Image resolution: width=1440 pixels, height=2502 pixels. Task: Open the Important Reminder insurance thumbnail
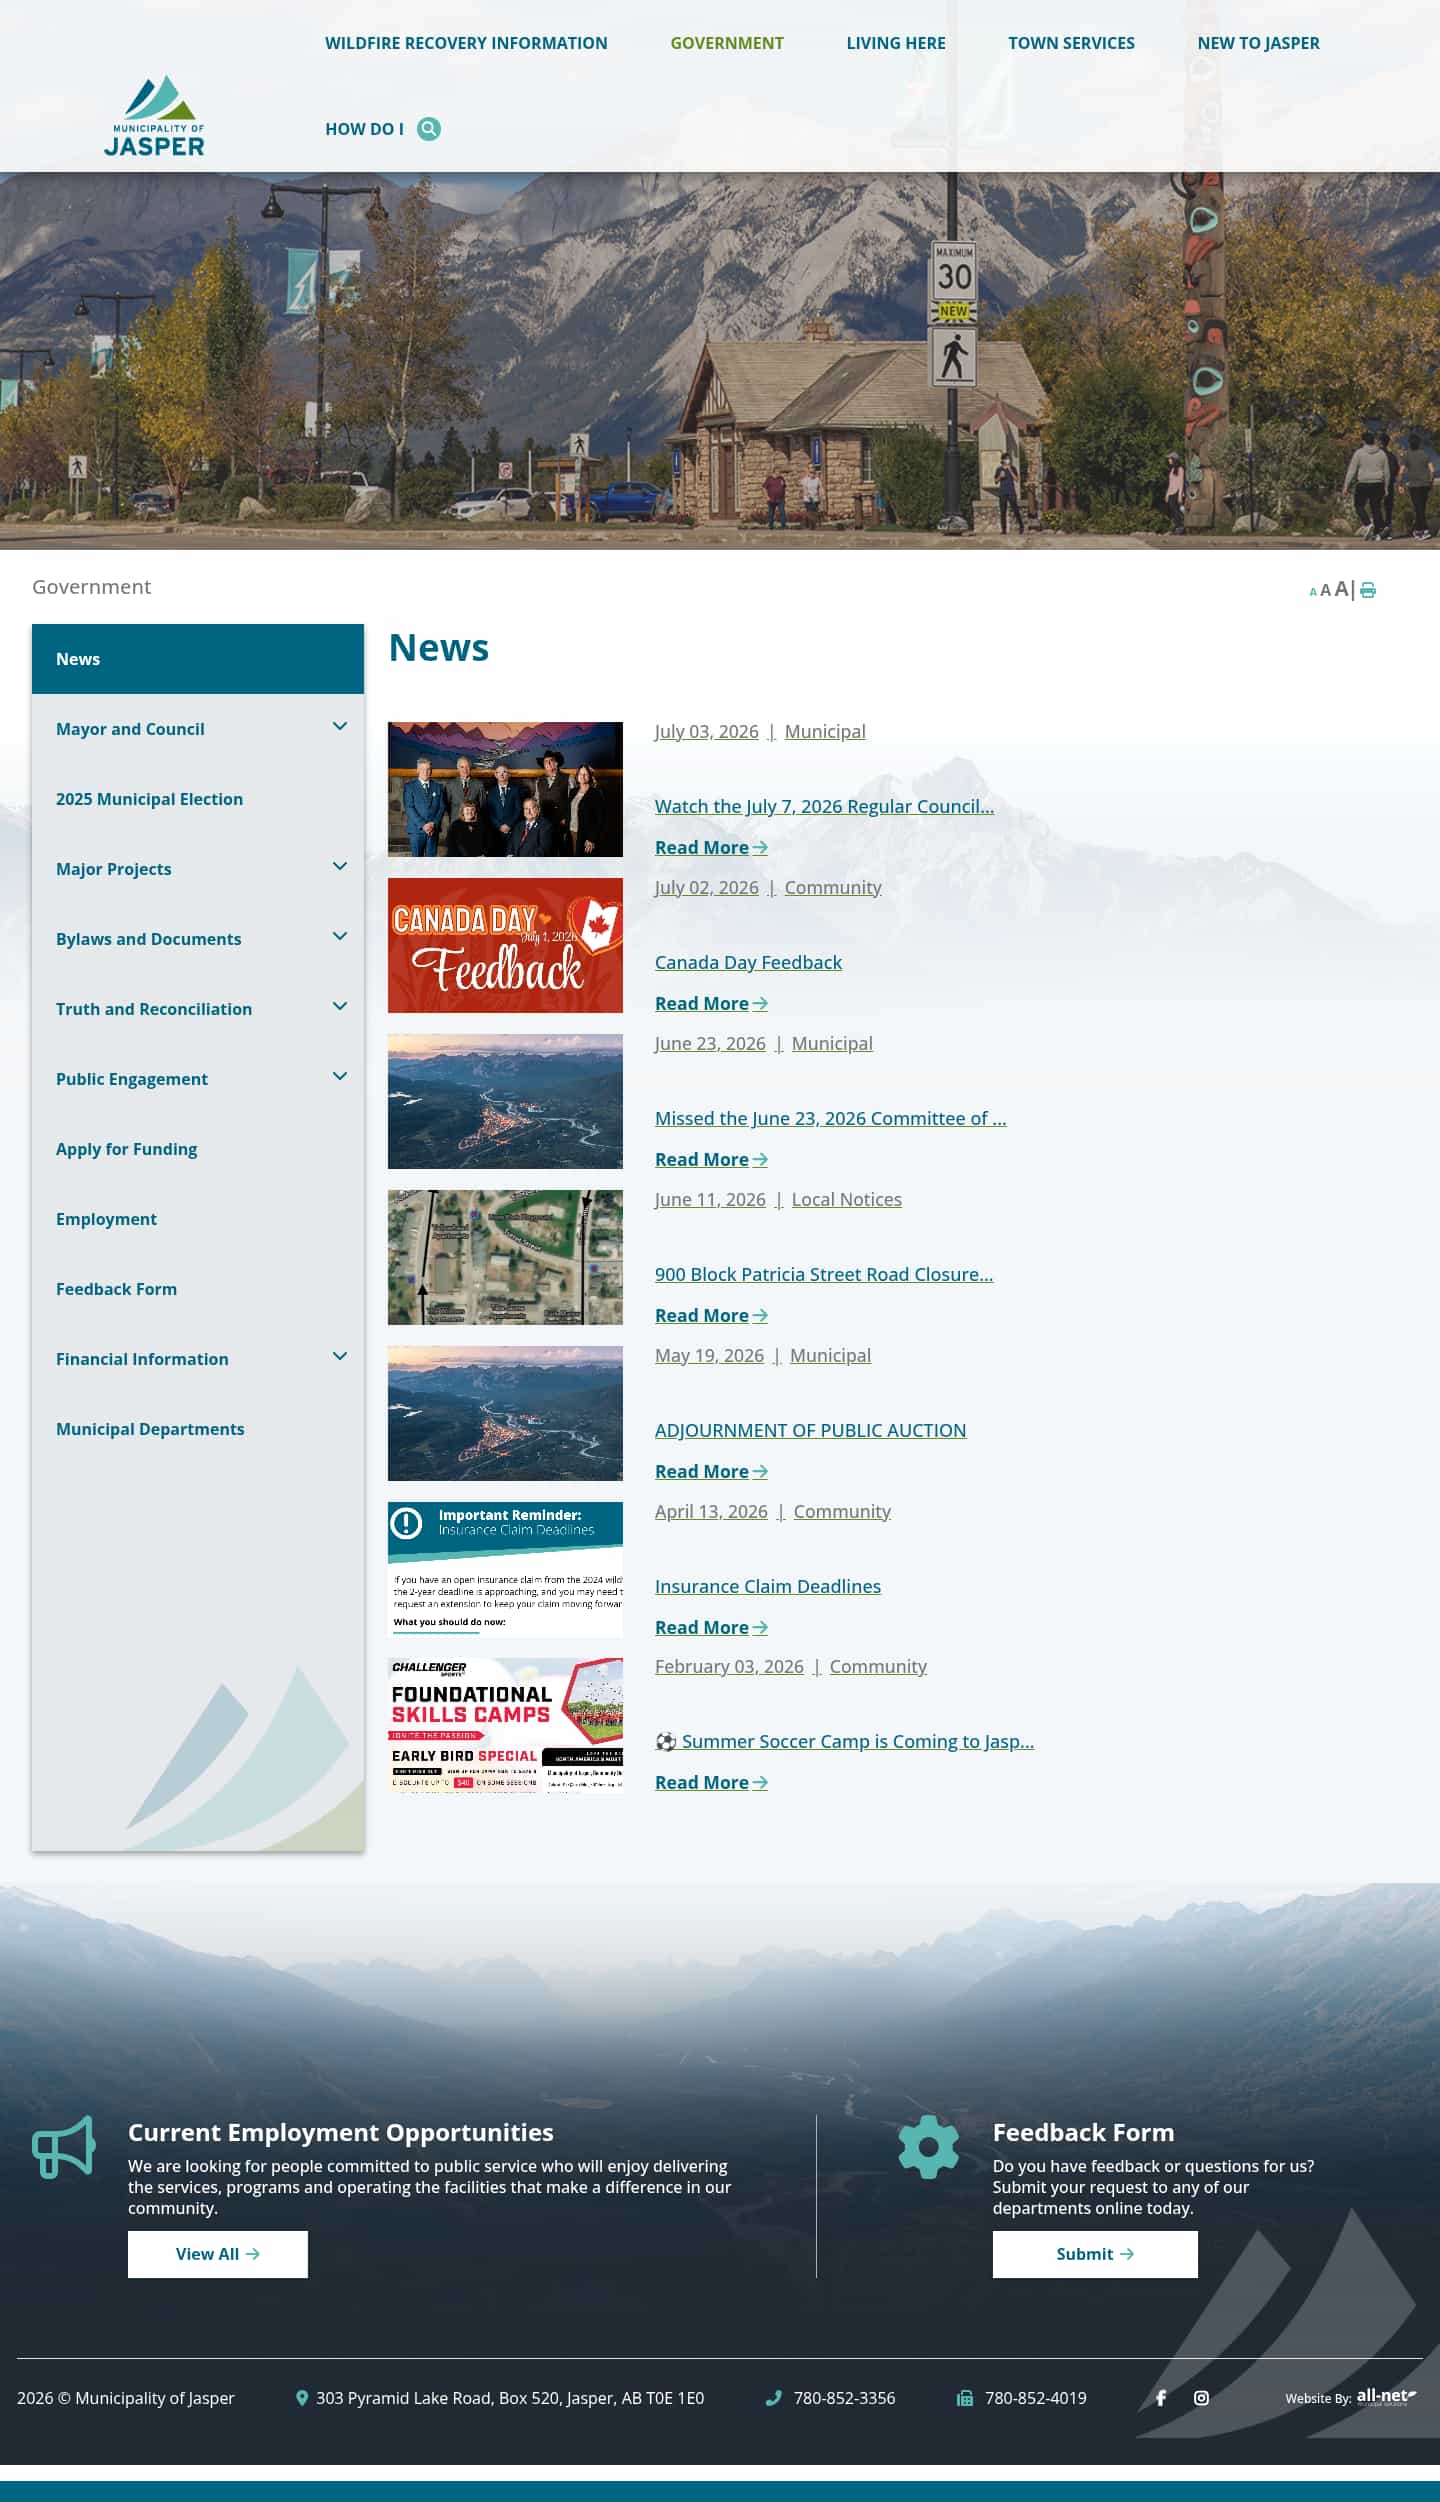pyautogui.click(x=505, y=1569)
